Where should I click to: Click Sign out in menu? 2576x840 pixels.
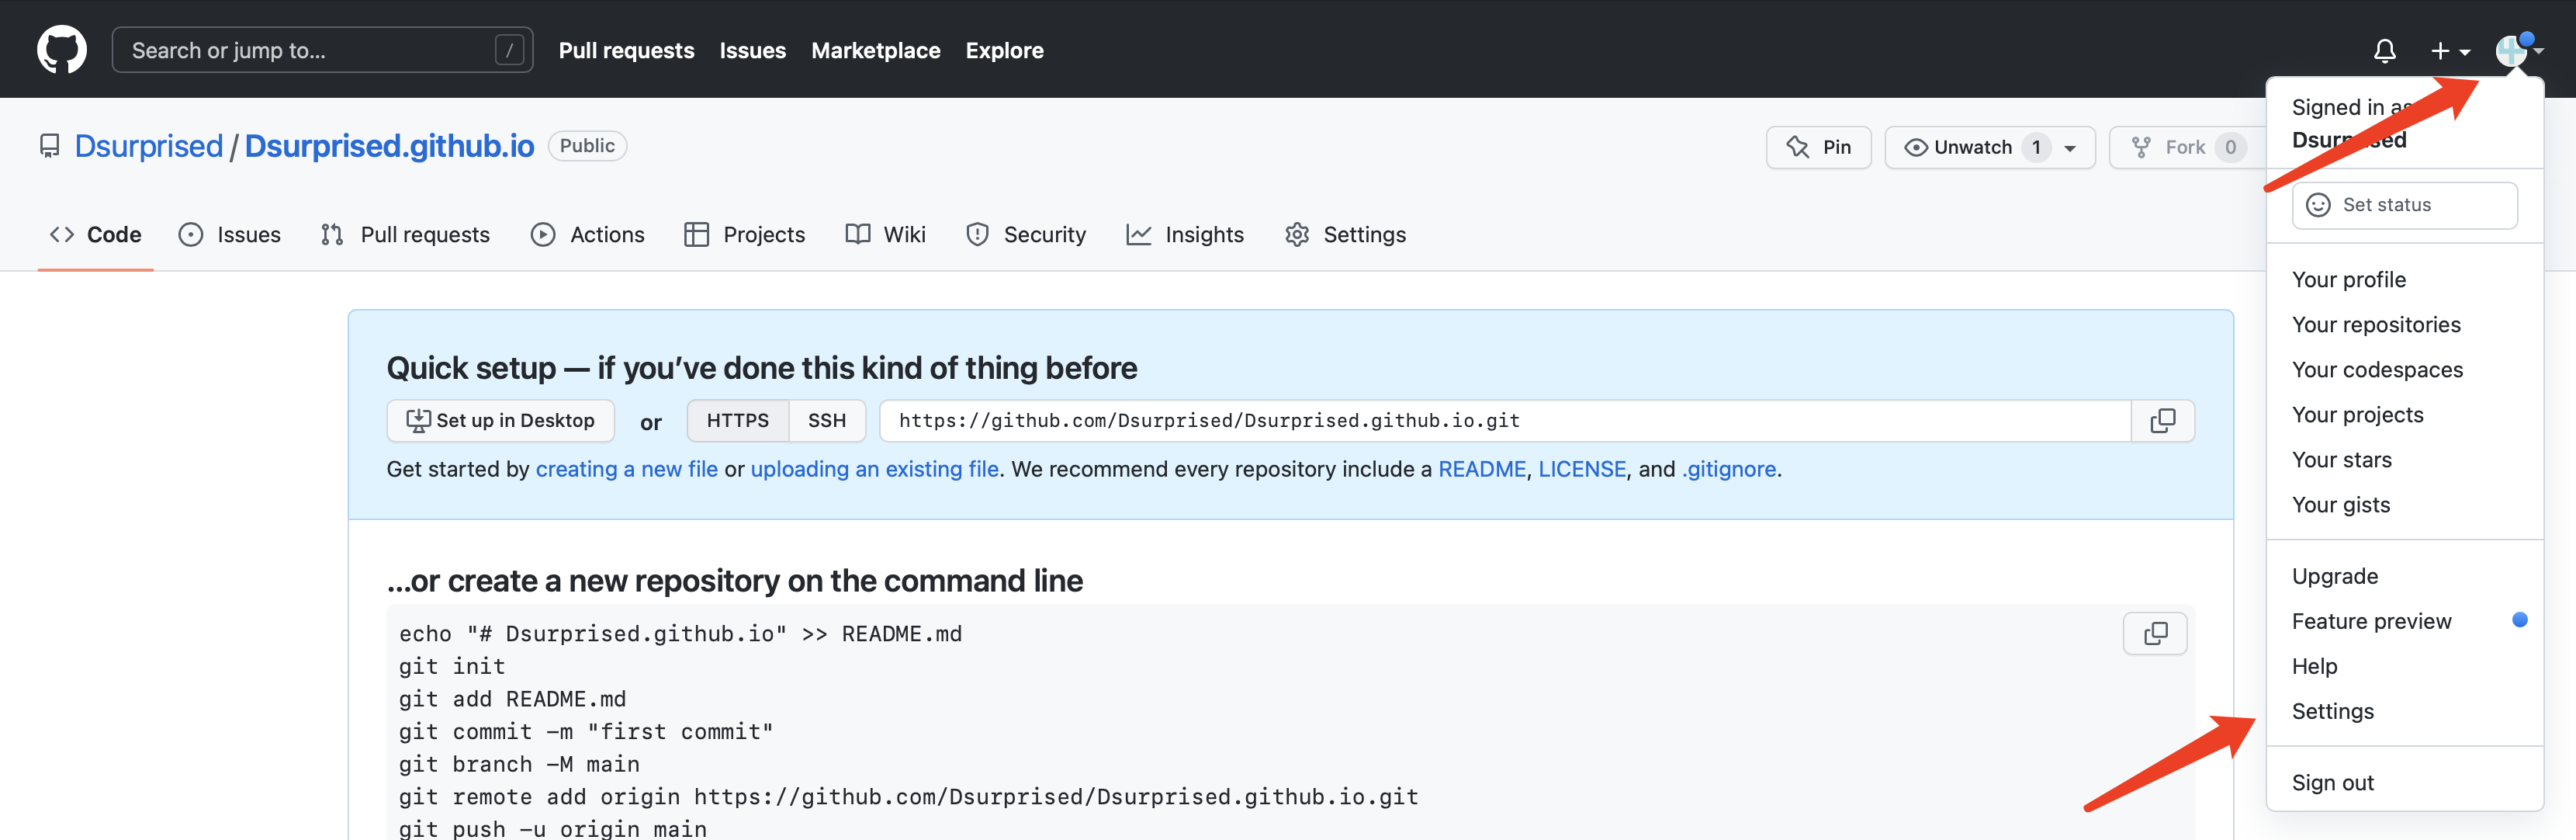[x=2332, y=783]
